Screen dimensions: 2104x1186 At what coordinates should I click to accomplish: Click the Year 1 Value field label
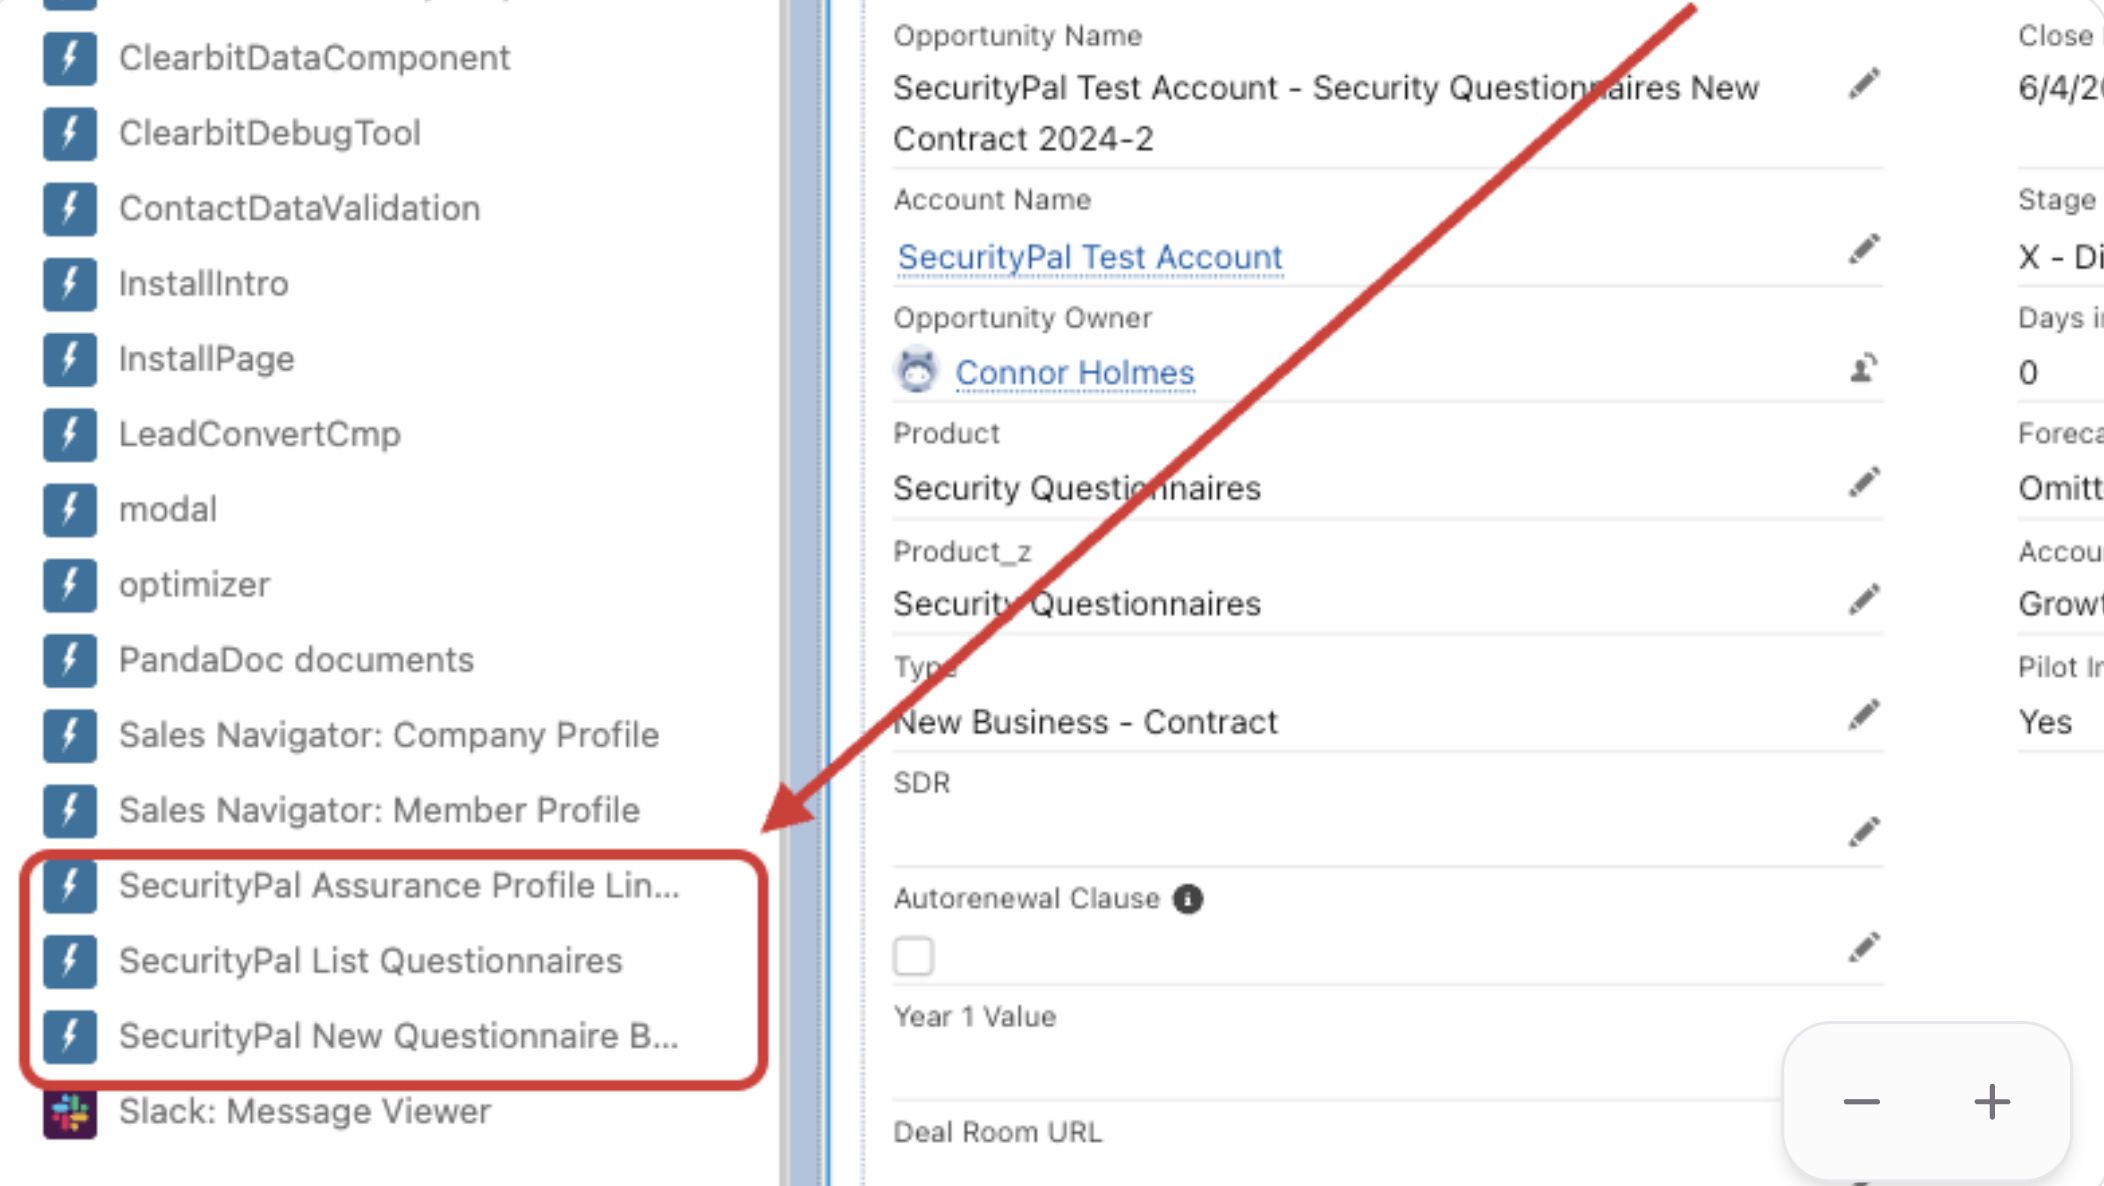[x=974, y=1017]
